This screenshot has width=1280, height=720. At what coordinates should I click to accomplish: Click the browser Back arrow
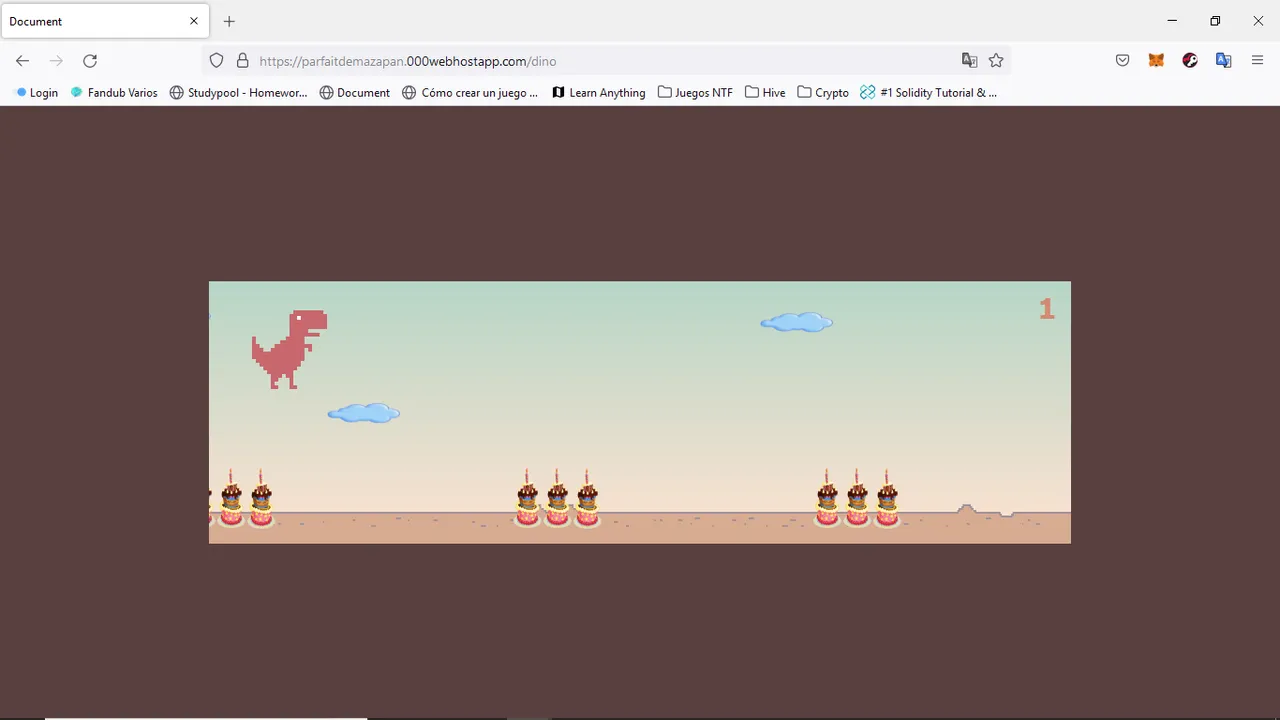(22, 61)
